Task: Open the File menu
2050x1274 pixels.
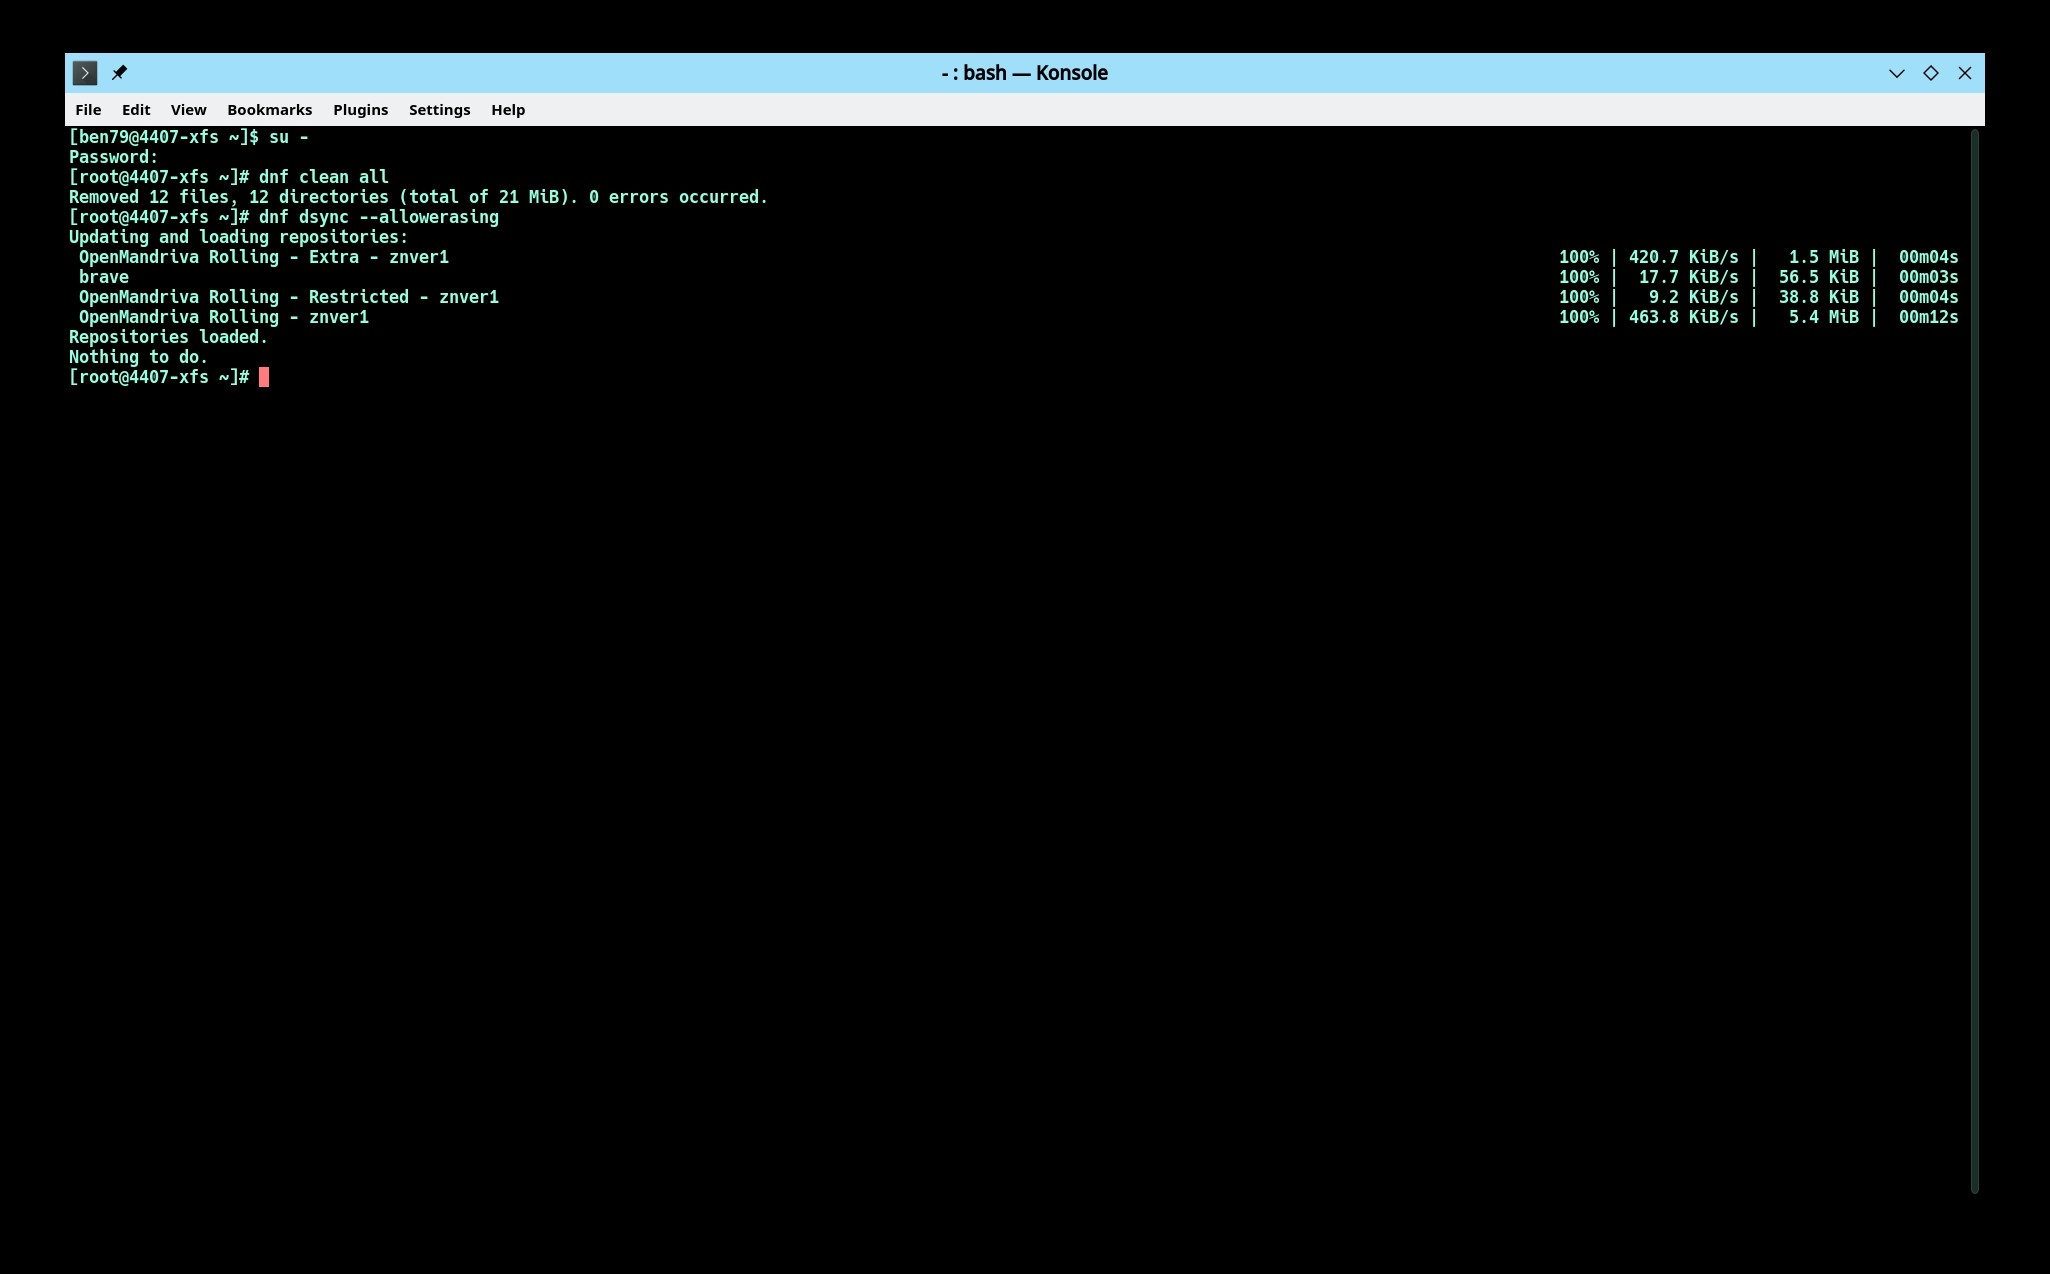Action: pyautogui.click(x=88, y=110)
